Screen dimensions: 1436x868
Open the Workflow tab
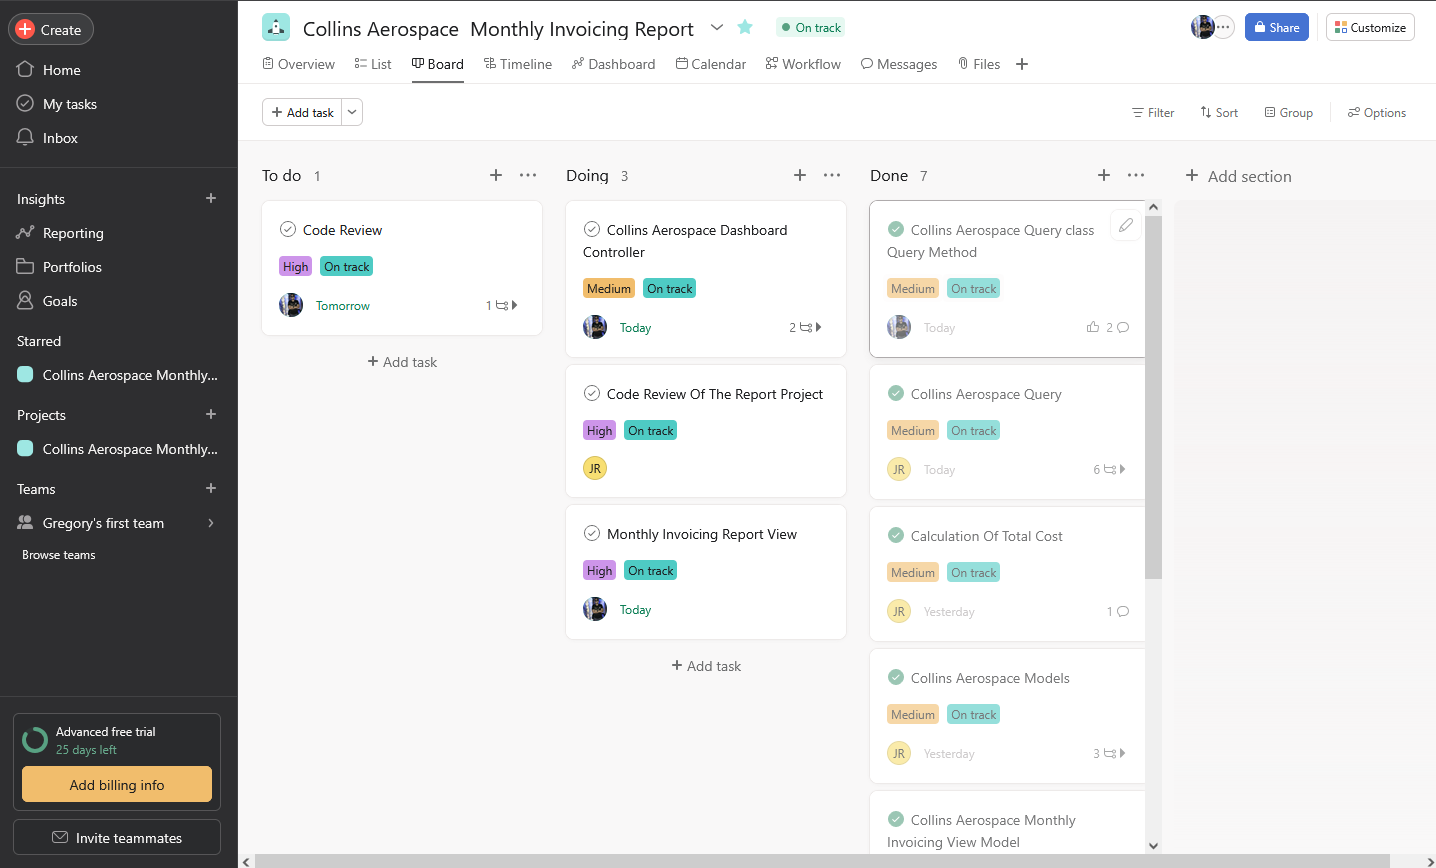point(803,64)
